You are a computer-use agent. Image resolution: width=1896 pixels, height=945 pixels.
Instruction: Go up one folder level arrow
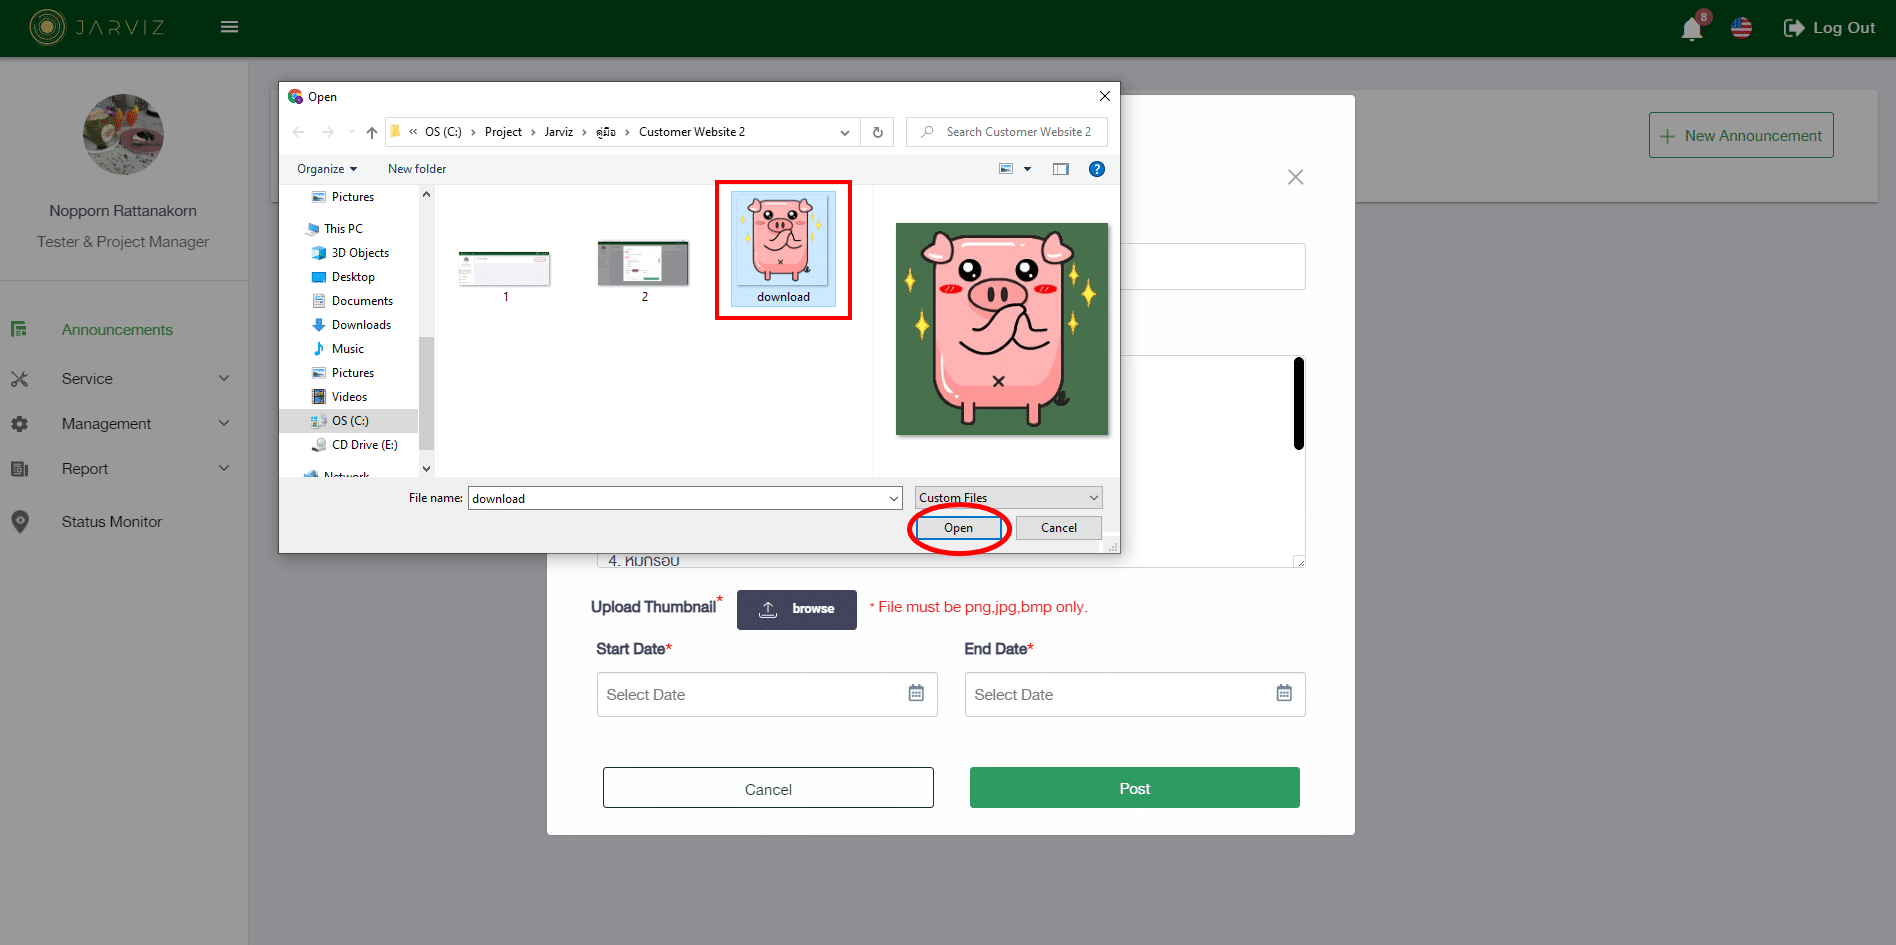(x=371, y=132)
